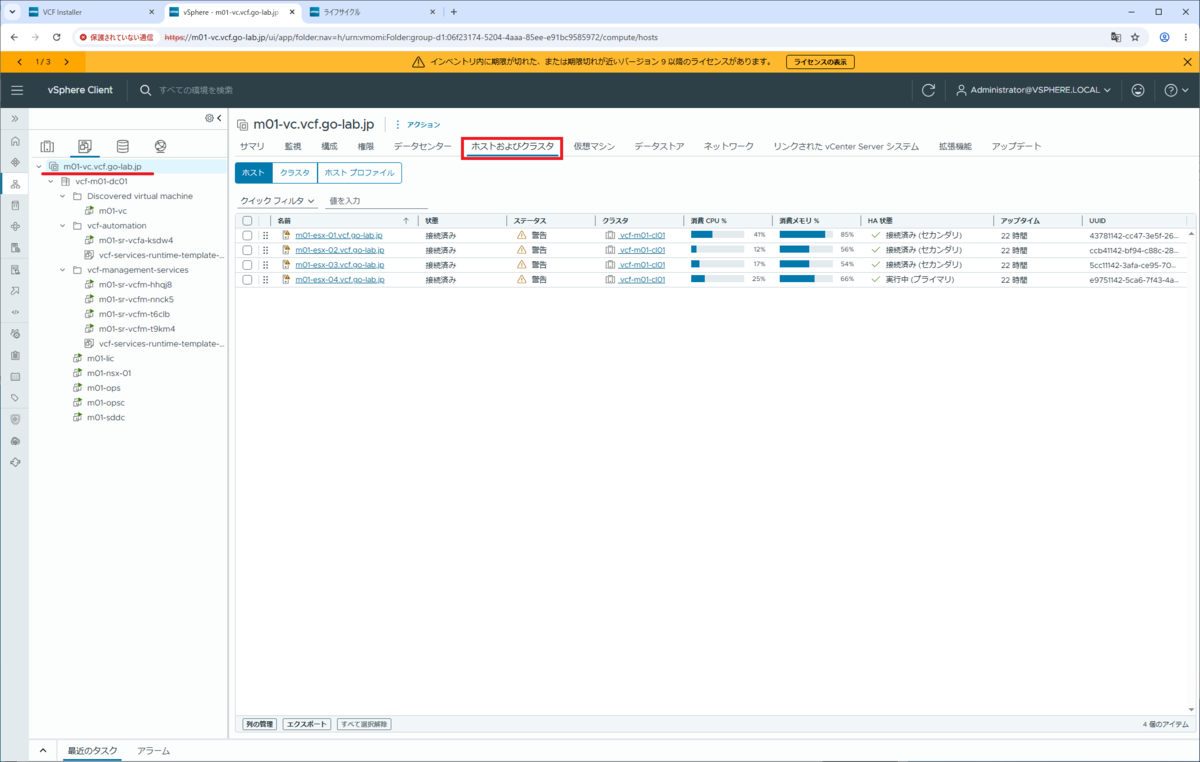Expand the recent tasks bottom panel chevron

pyautogui.click(x=43, y=750)
